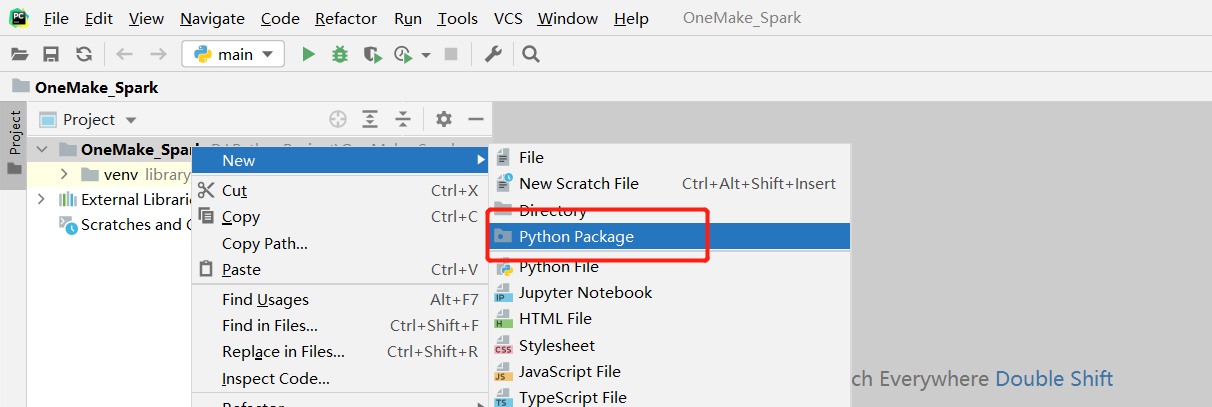Choose Inspect Code... menu entry
The width and height of the screenshot is (1212, 407).
point(340,379)
